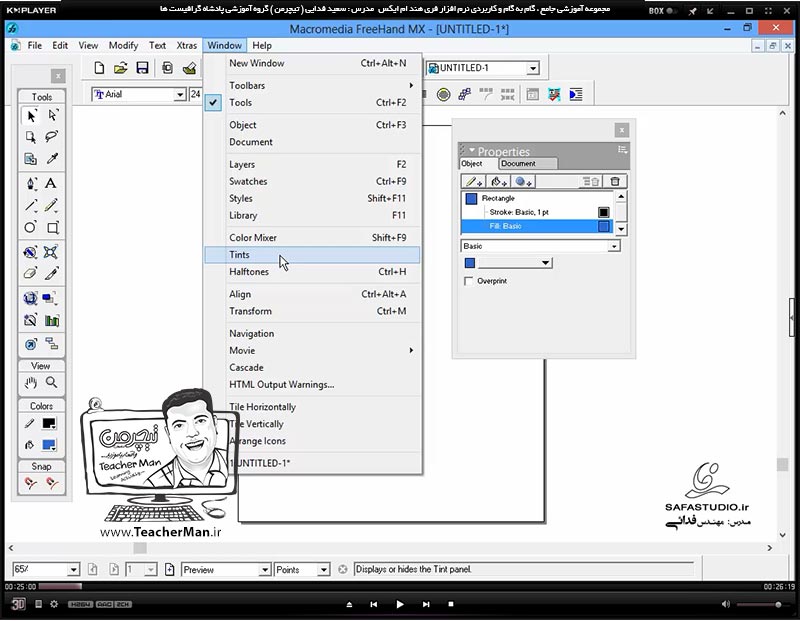Click the New document toolbar icon
800x621 pixels.
pos(99,68)
